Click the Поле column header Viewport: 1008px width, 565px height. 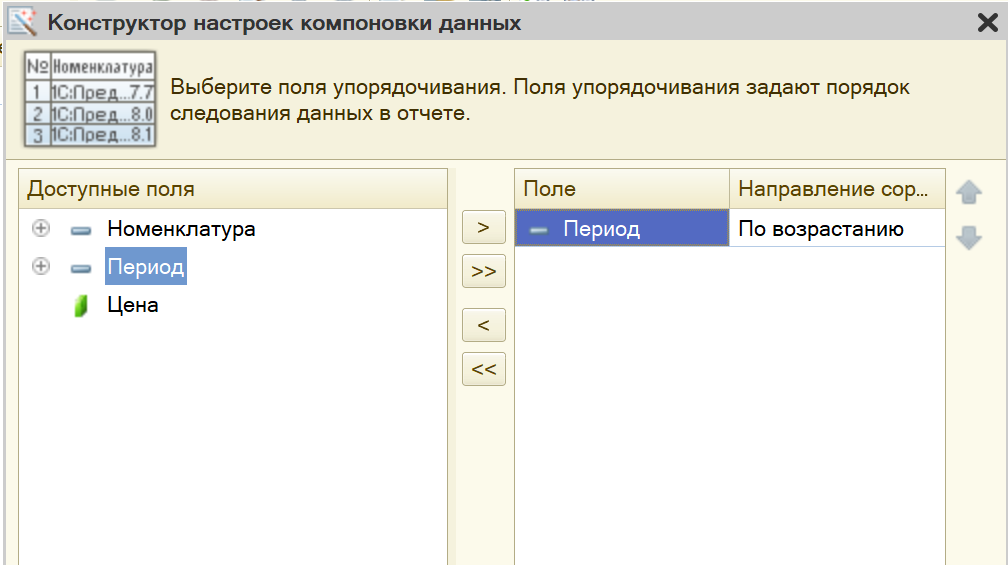(x=622, y=189)
